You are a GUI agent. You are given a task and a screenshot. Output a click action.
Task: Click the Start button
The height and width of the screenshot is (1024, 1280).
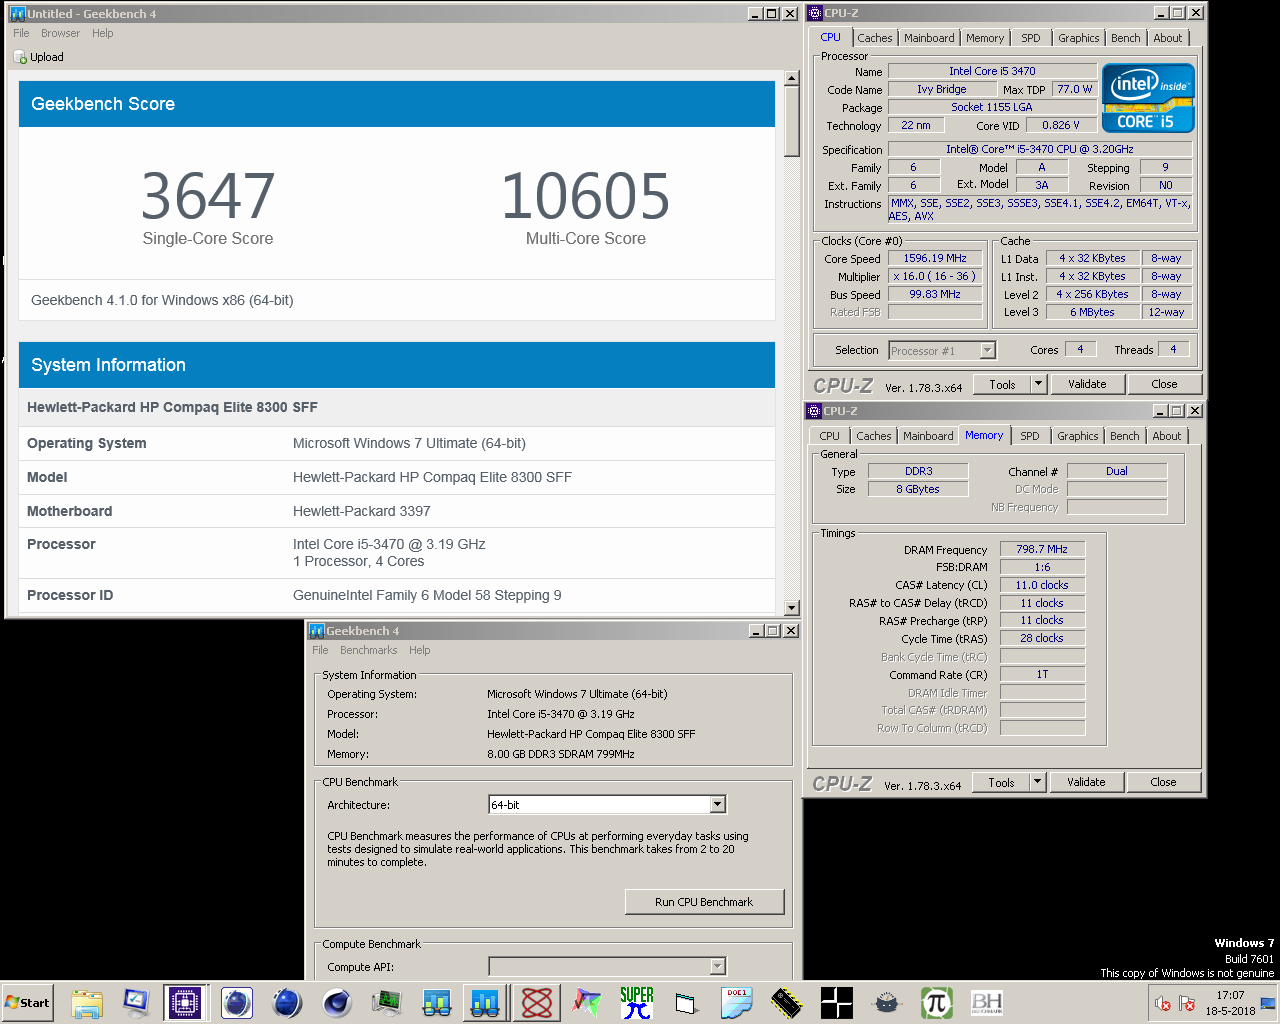pos(27,1003)
